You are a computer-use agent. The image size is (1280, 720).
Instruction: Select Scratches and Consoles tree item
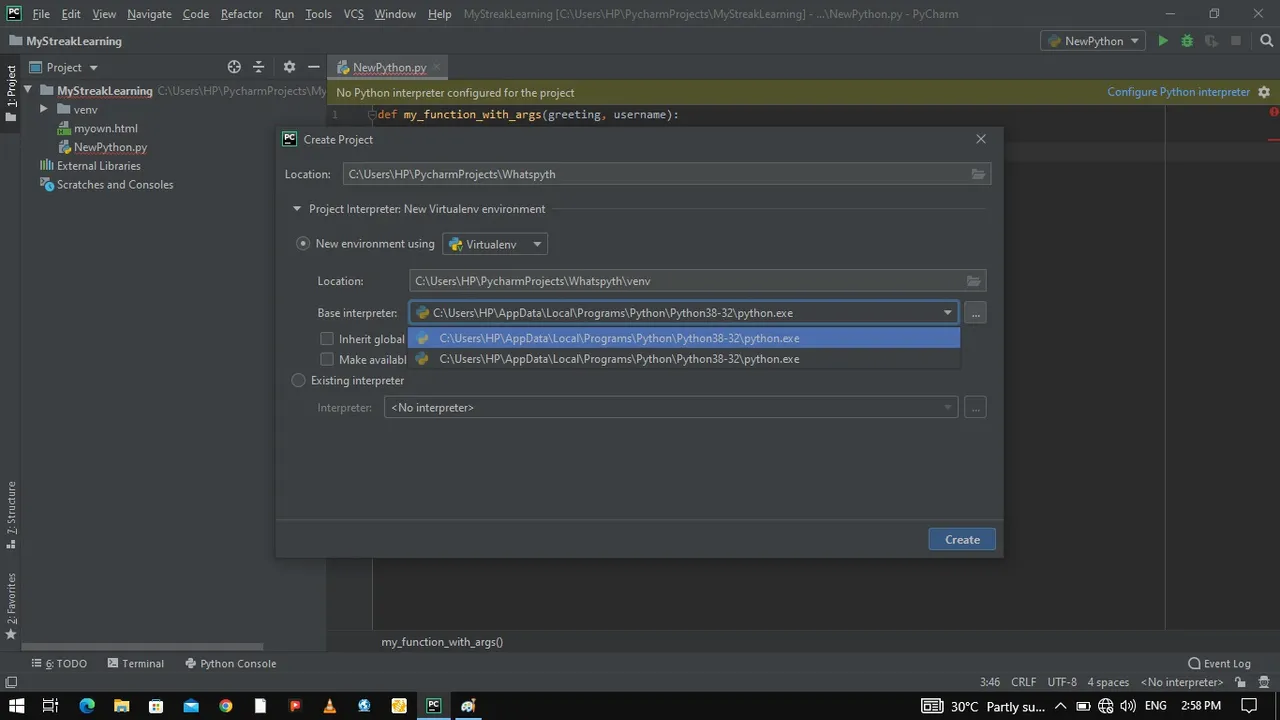coord(107,184)
